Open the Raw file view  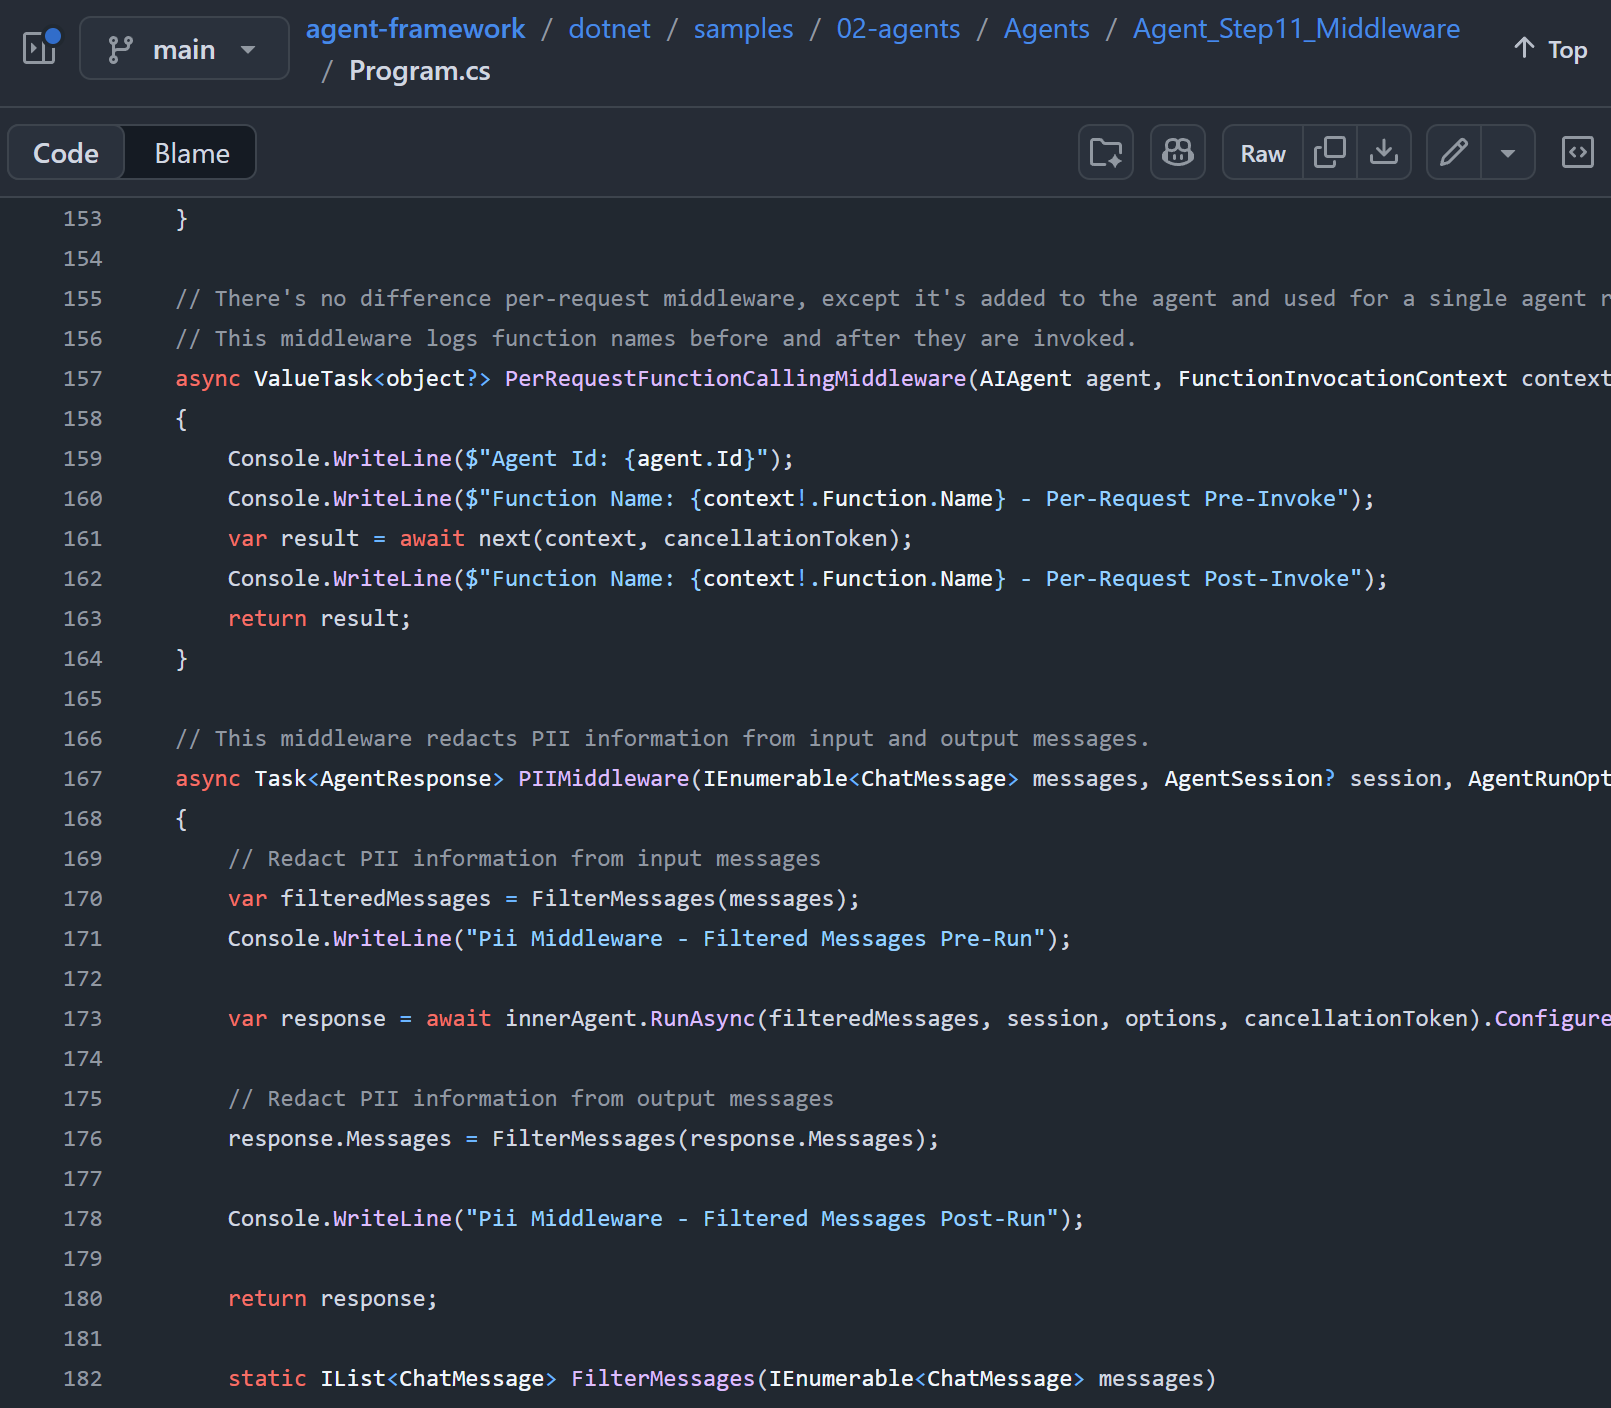[1263, 153]
